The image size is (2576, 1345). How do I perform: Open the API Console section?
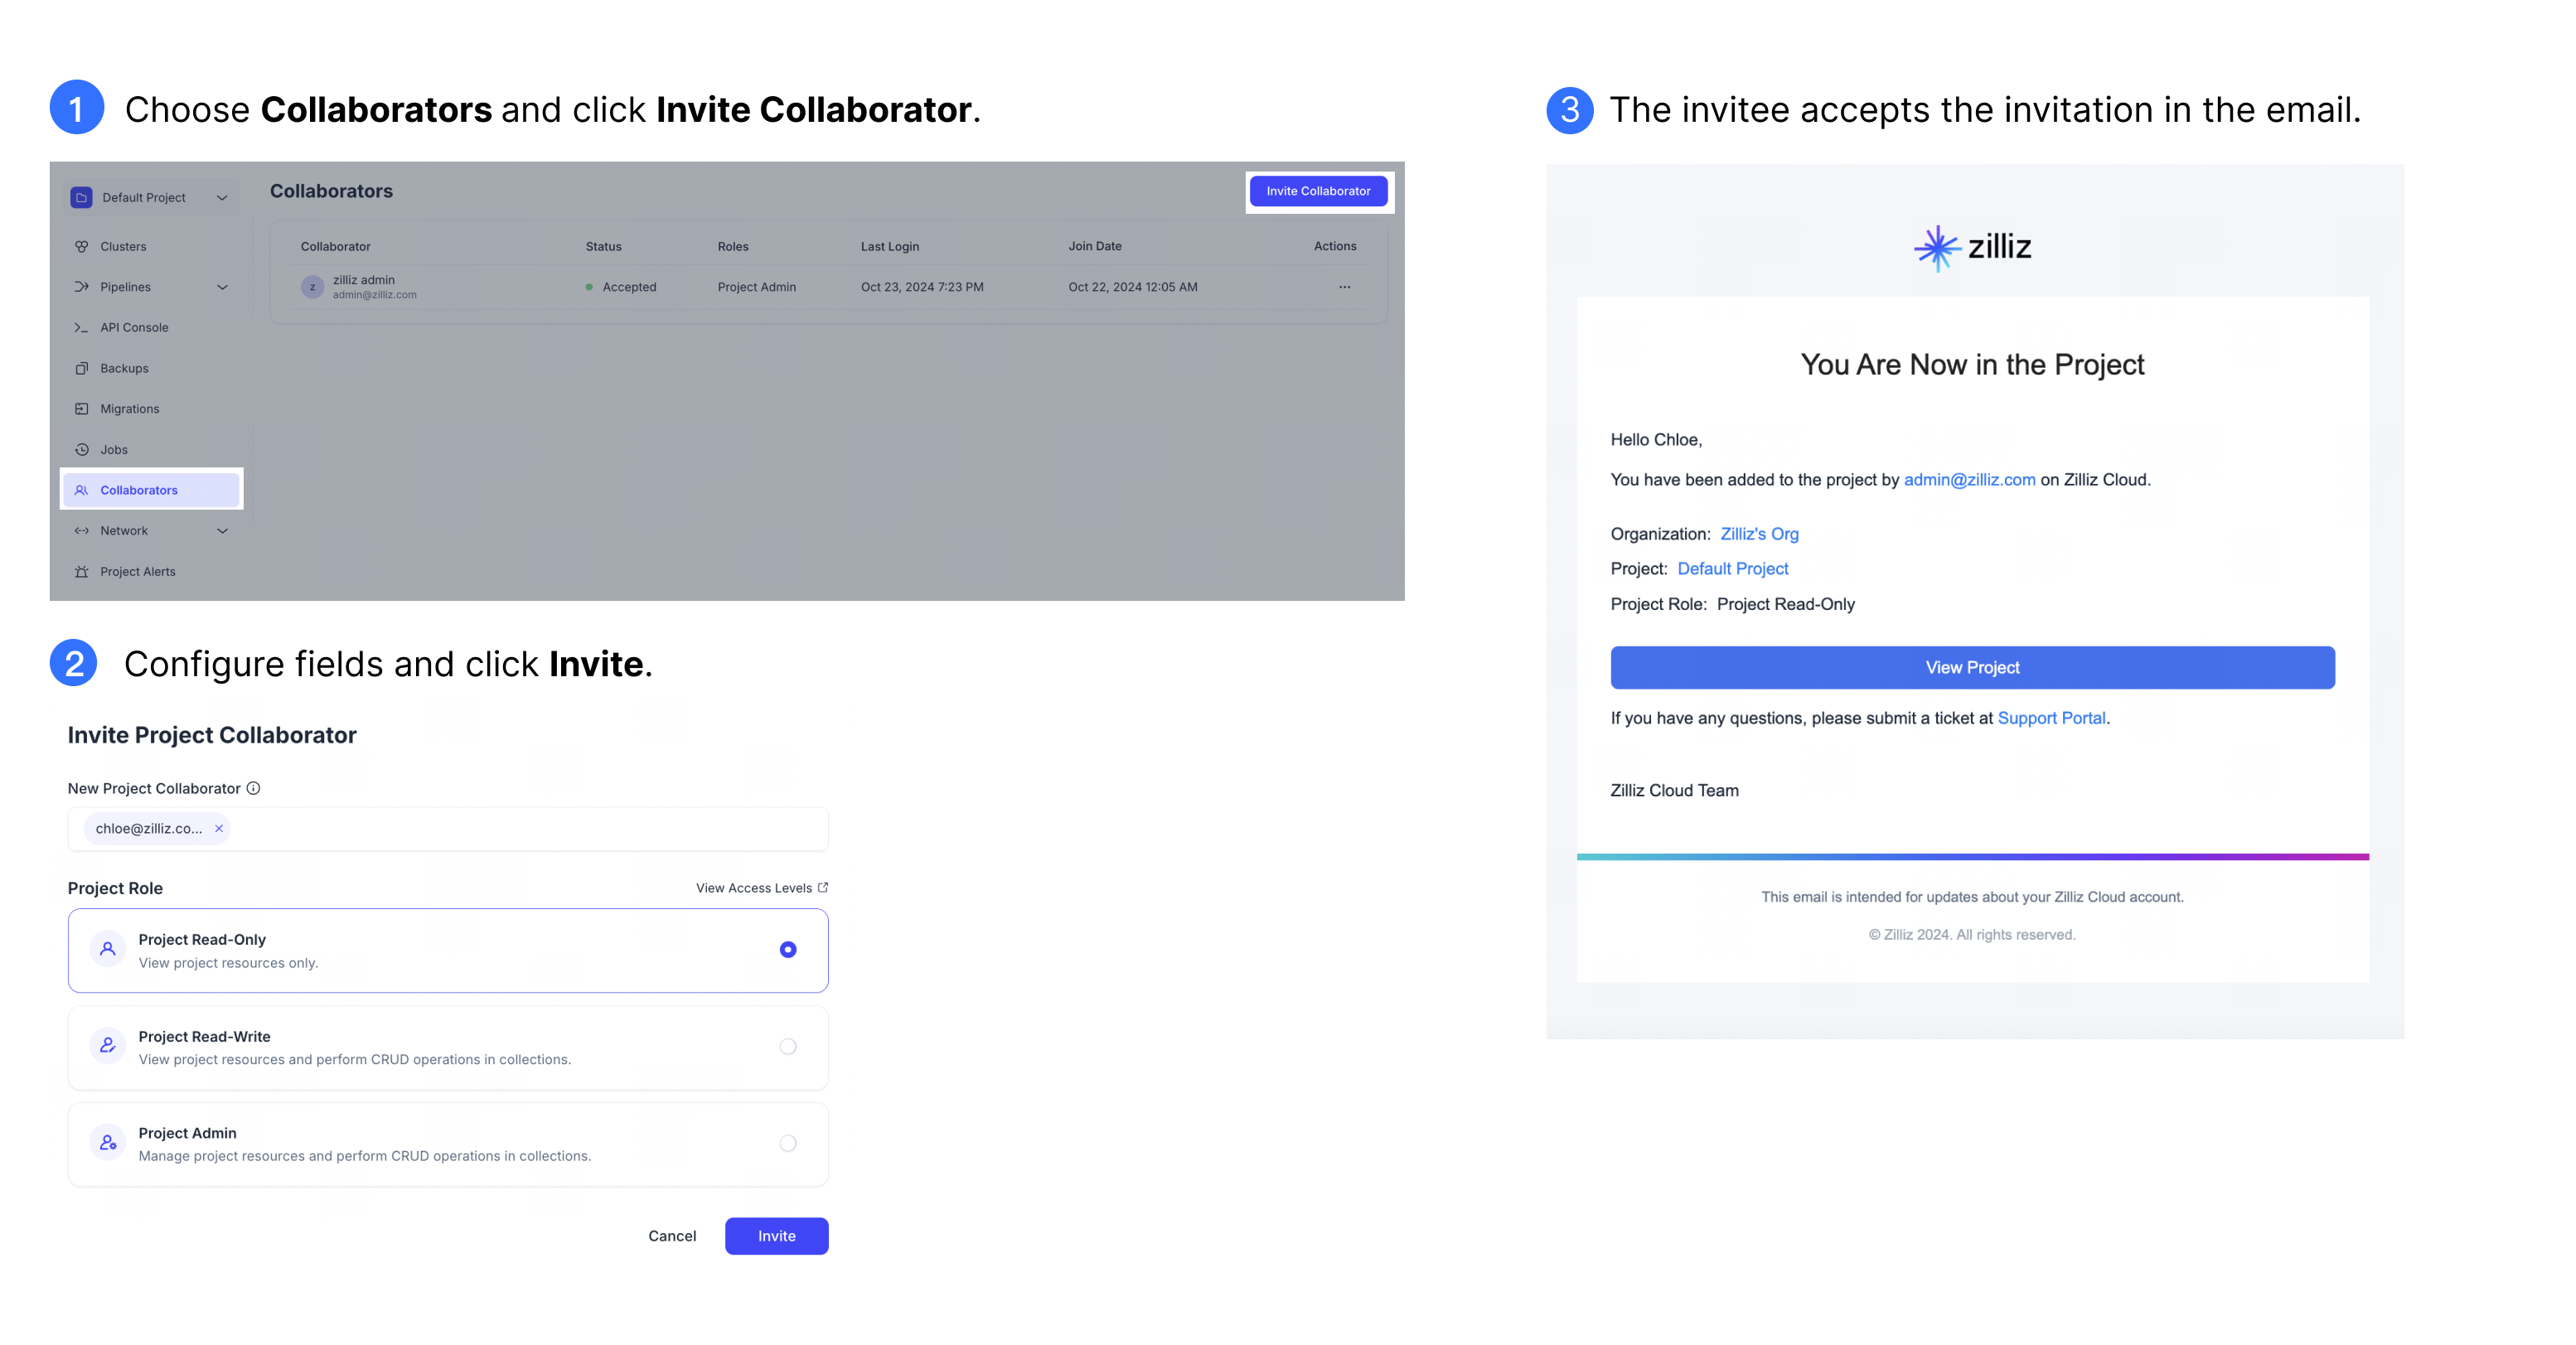pyautogui.click(x=82, y=327)
